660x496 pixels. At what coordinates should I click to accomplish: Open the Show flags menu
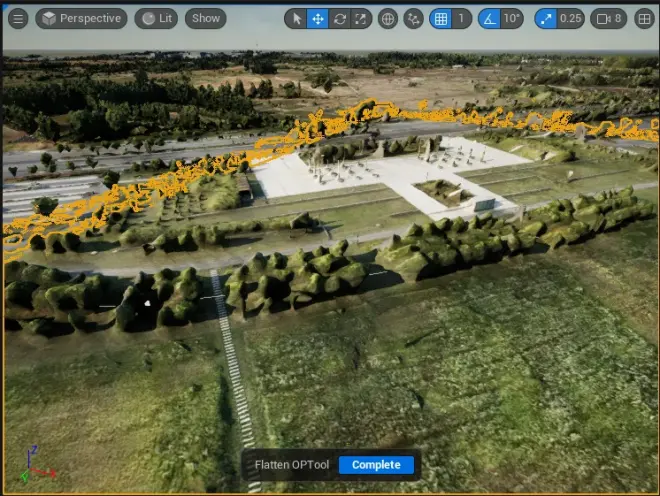click(x=205, y=19)
